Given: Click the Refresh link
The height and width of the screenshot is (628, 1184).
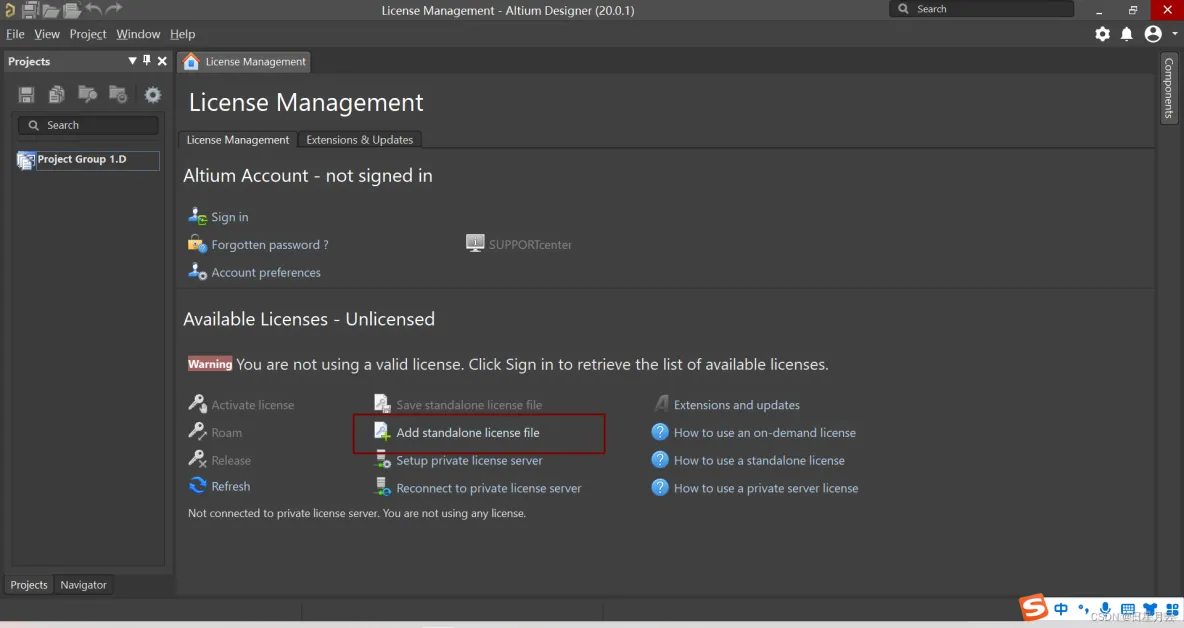Looking at the screenshot, I should 230,487.
